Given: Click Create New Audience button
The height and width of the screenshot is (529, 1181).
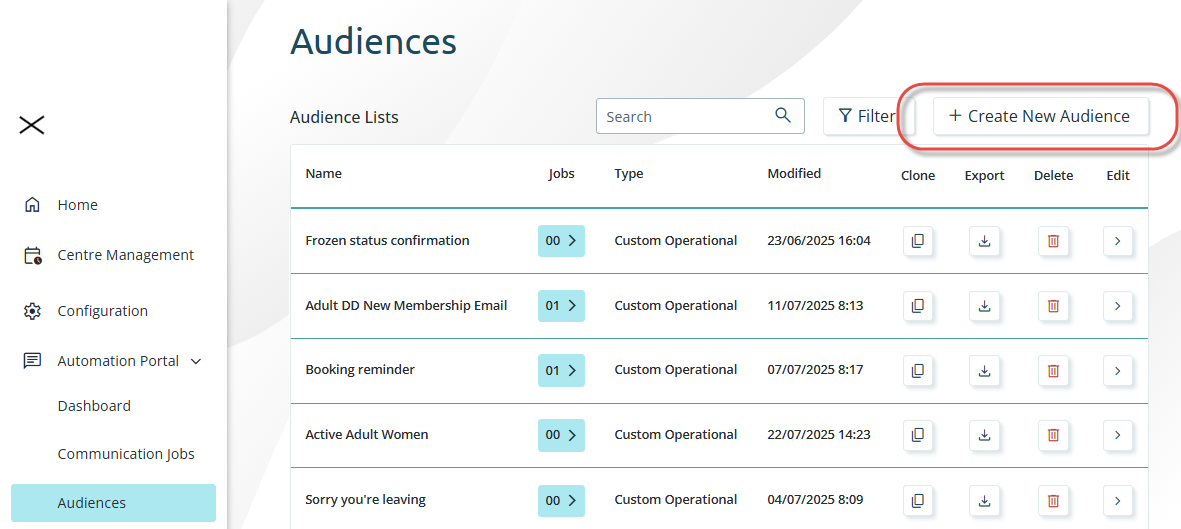Looking at the screenshot, I should [1041, 117].
